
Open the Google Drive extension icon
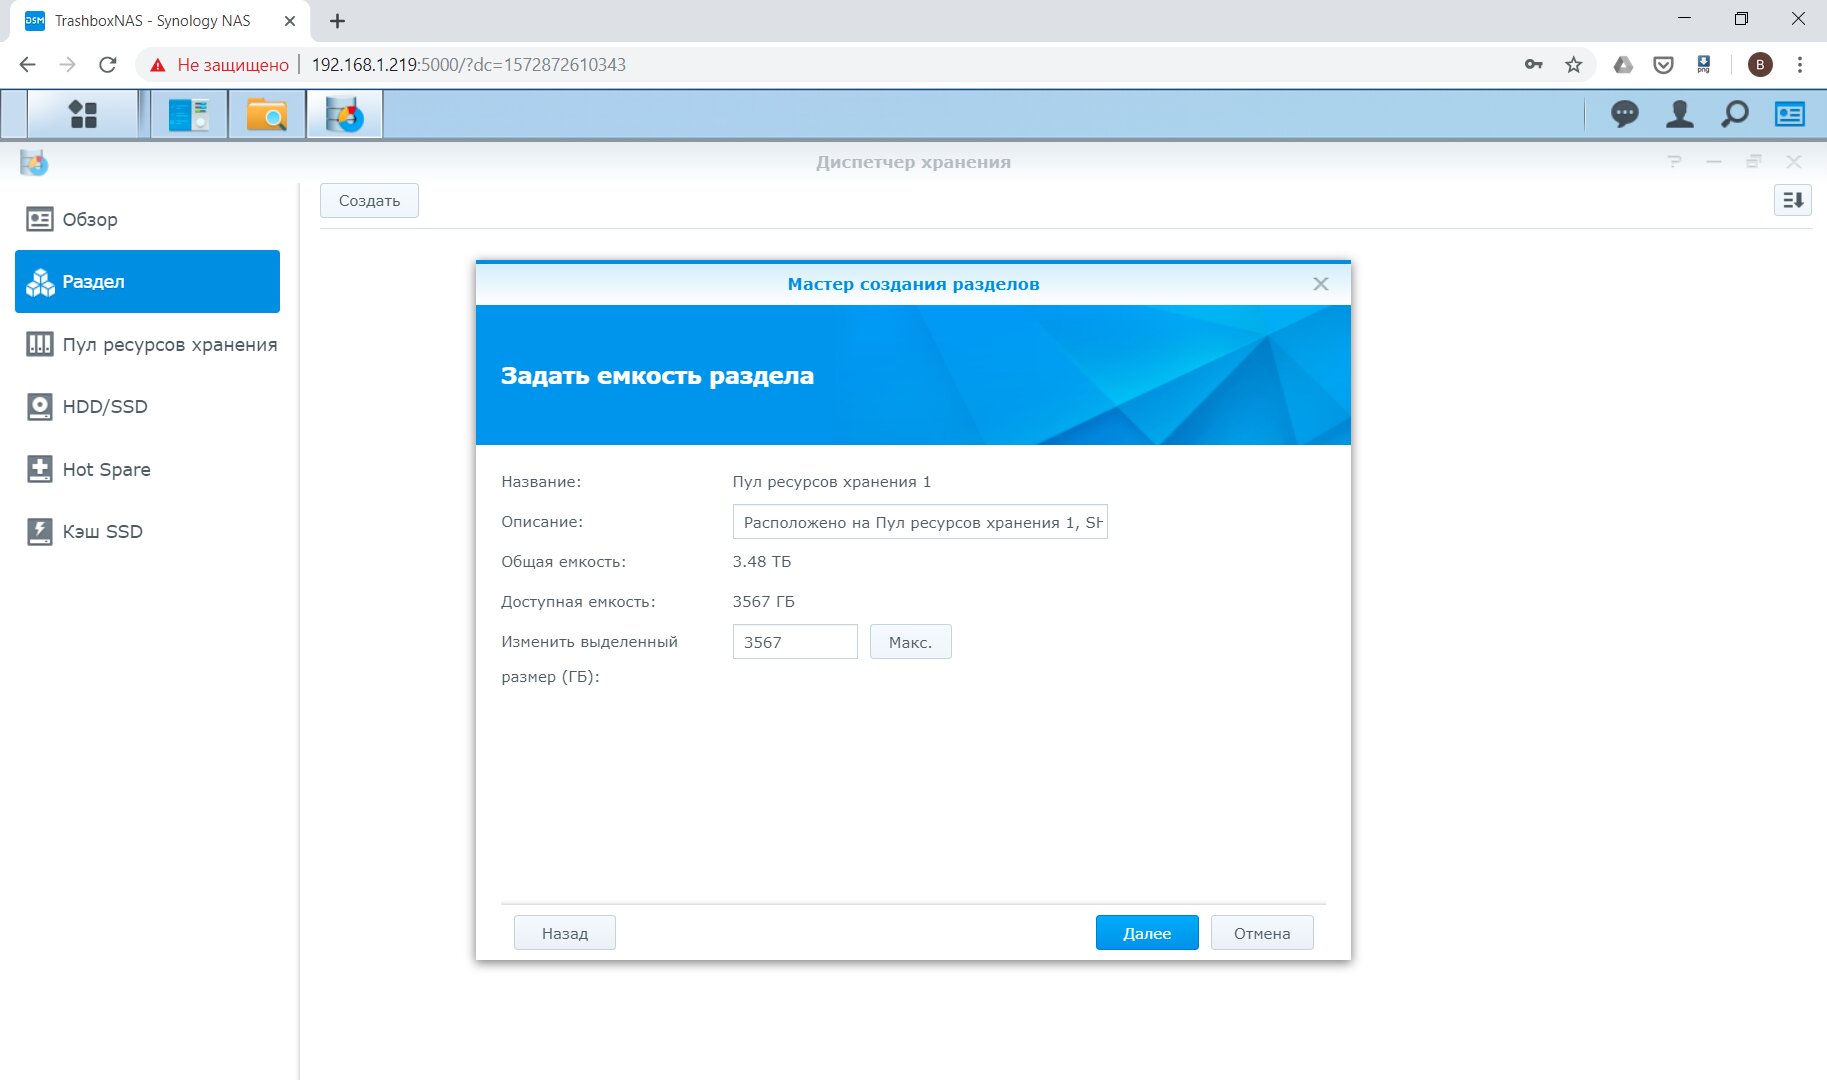click(x=1623, y=65)
